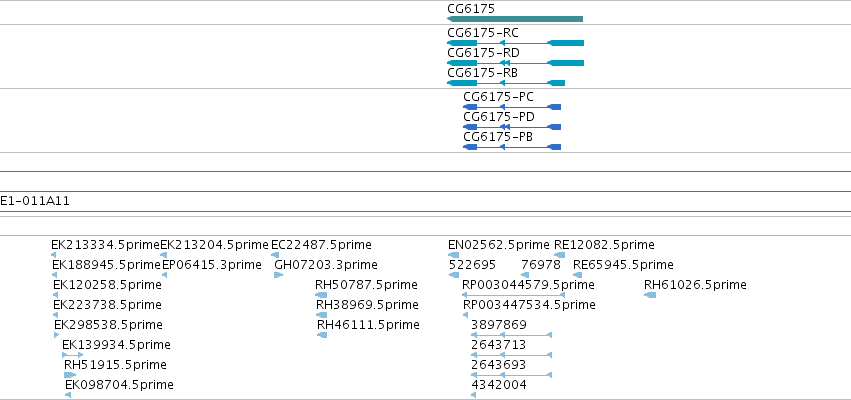This screenshot has width=851, height=400.
Task: Select EK098704.5prime EST label
Action: click(119, 385)
